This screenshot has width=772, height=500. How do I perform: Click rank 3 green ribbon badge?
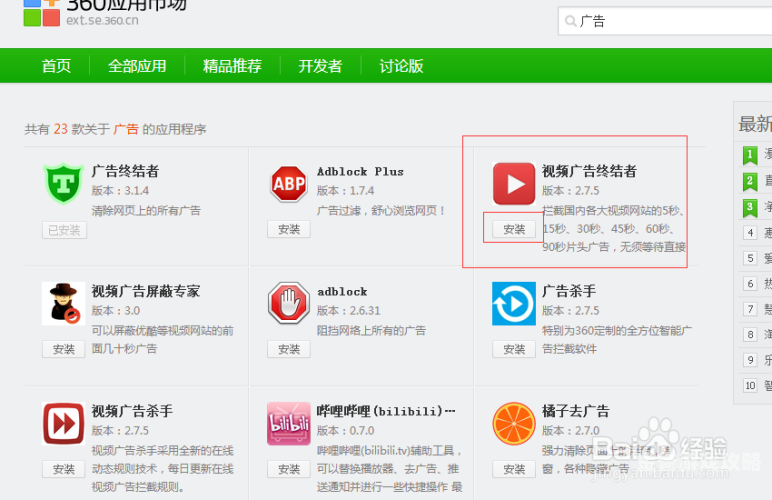pyautogui.click(x=750, y=208)
